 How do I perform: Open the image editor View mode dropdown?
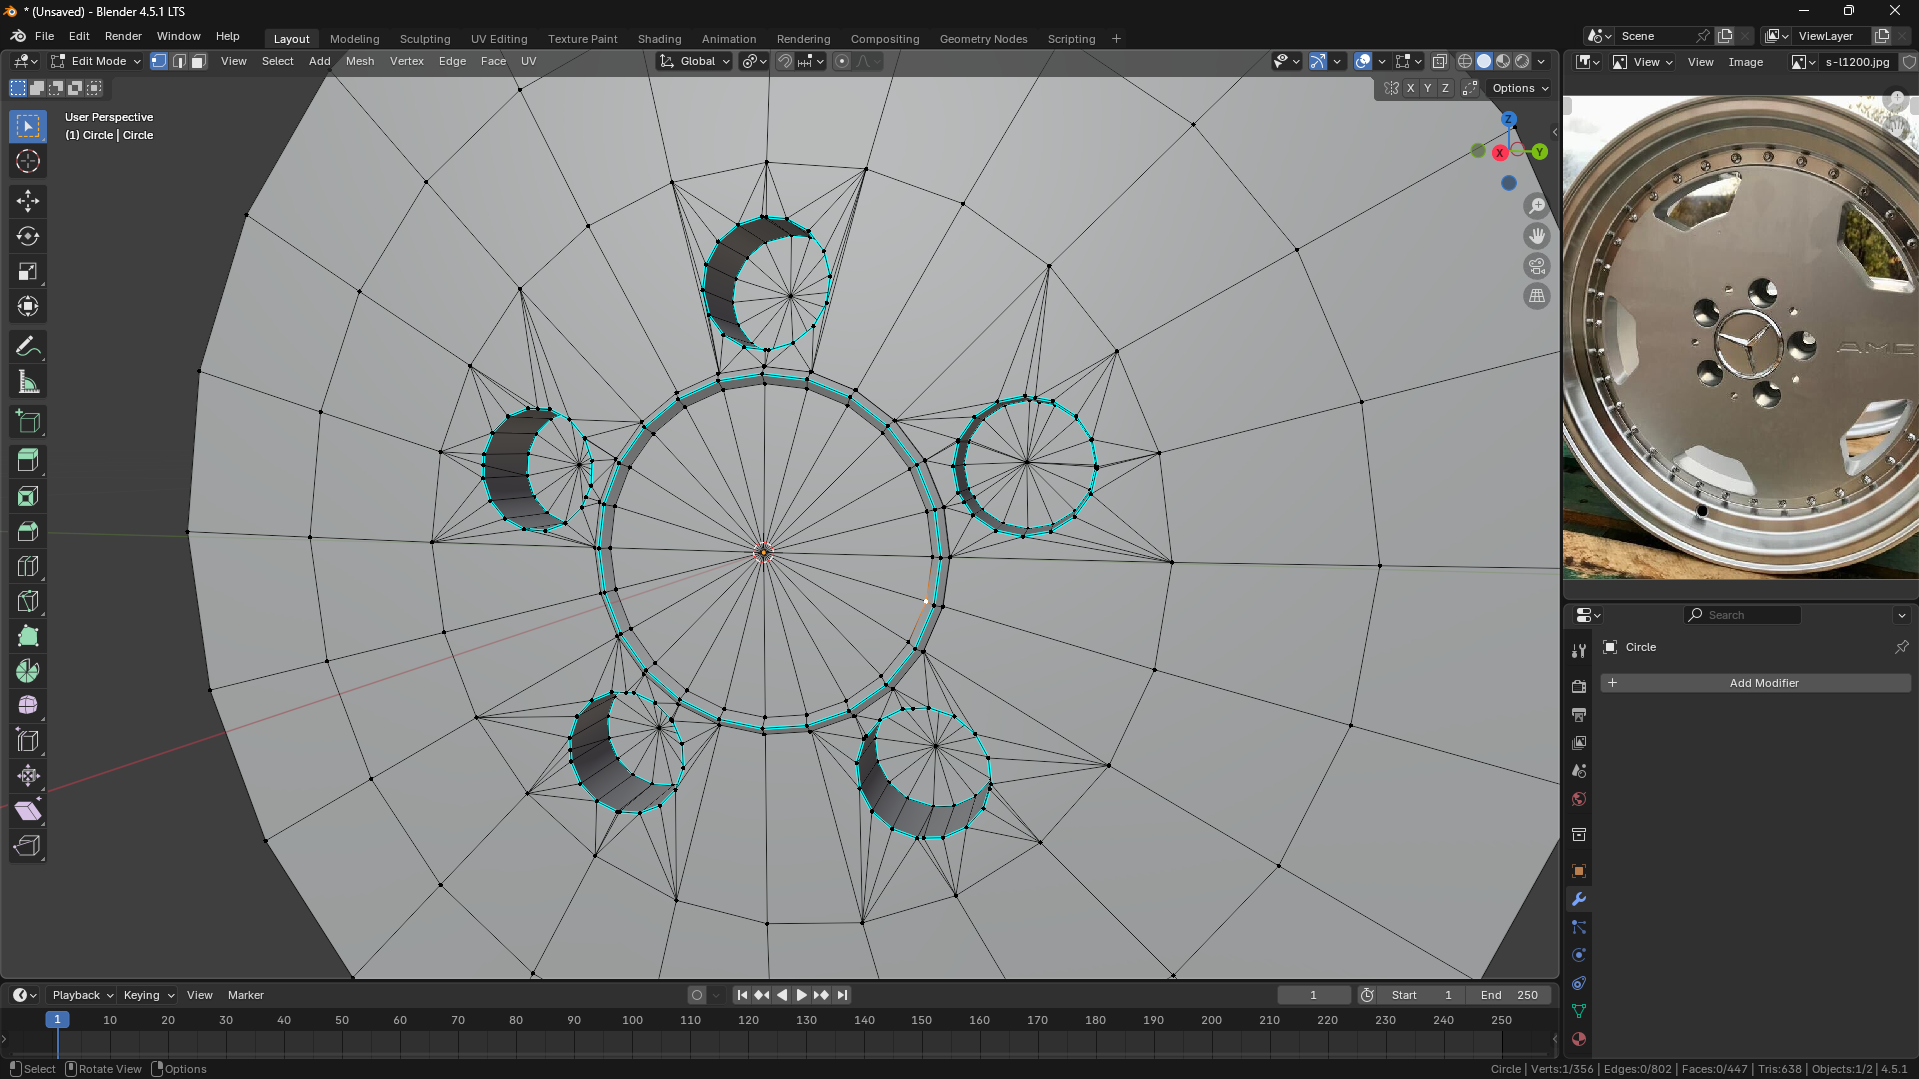pos(1644,62)
